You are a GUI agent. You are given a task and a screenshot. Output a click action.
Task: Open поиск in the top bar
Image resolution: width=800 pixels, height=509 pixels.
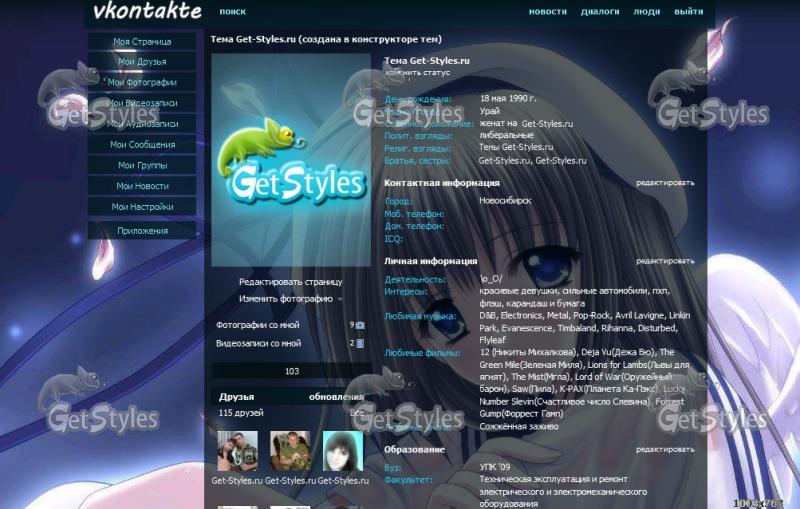(x=233, y=11)
